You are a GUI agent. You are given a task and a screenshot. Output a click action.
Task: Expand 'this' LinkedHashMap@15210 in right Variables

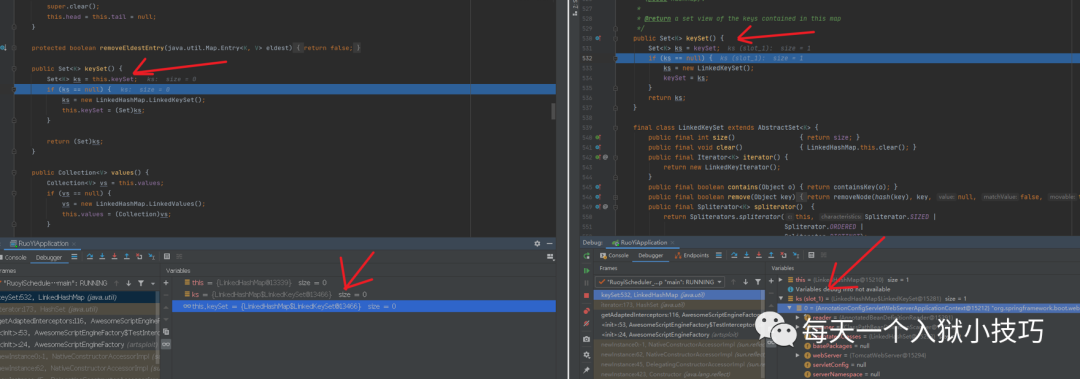pos(780,280)
